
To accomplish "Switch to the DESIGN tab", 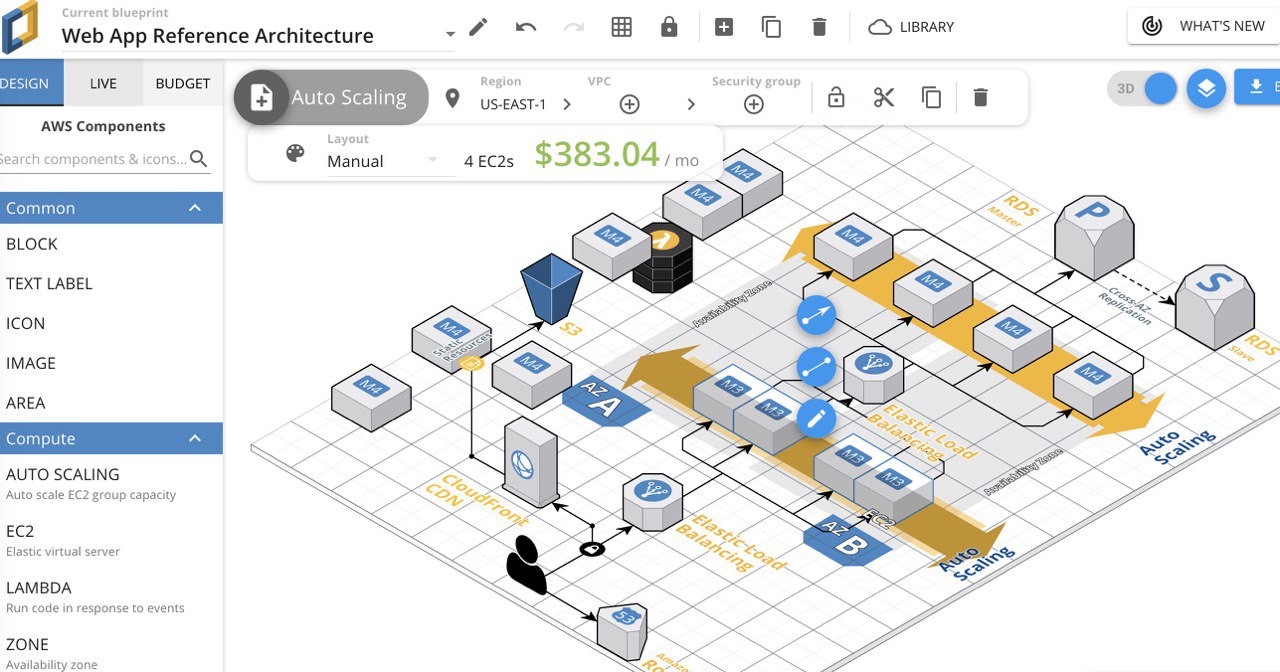I will point(30,83).
